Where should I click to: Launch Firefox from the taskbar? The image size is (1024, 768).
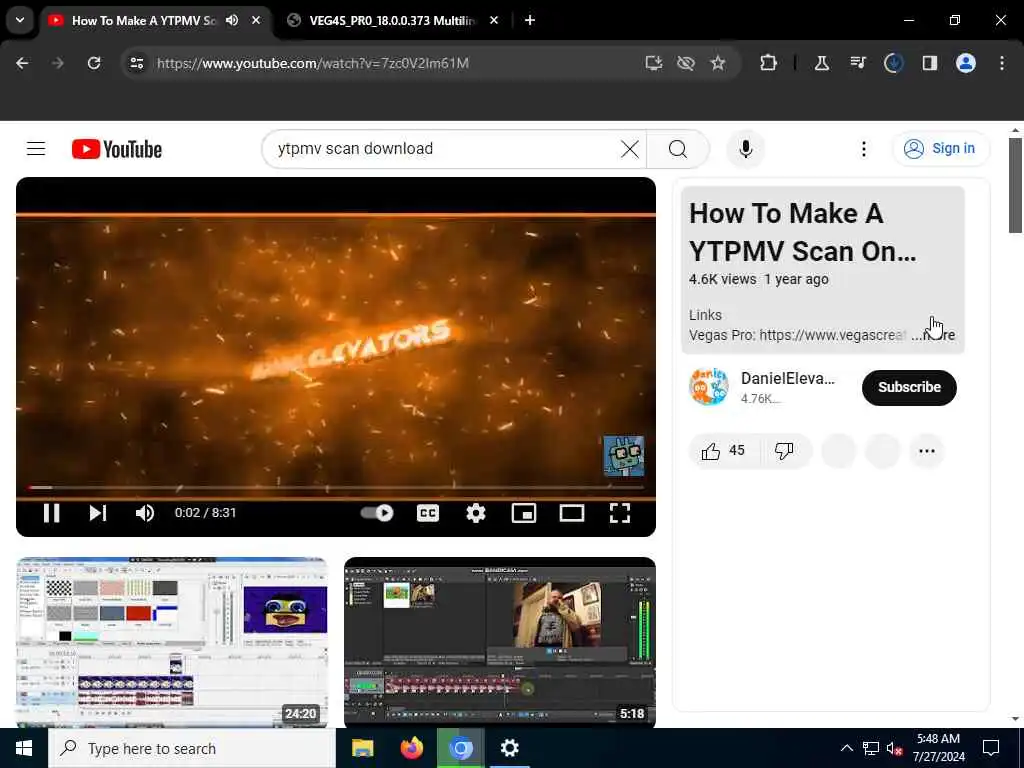(411, 748)
